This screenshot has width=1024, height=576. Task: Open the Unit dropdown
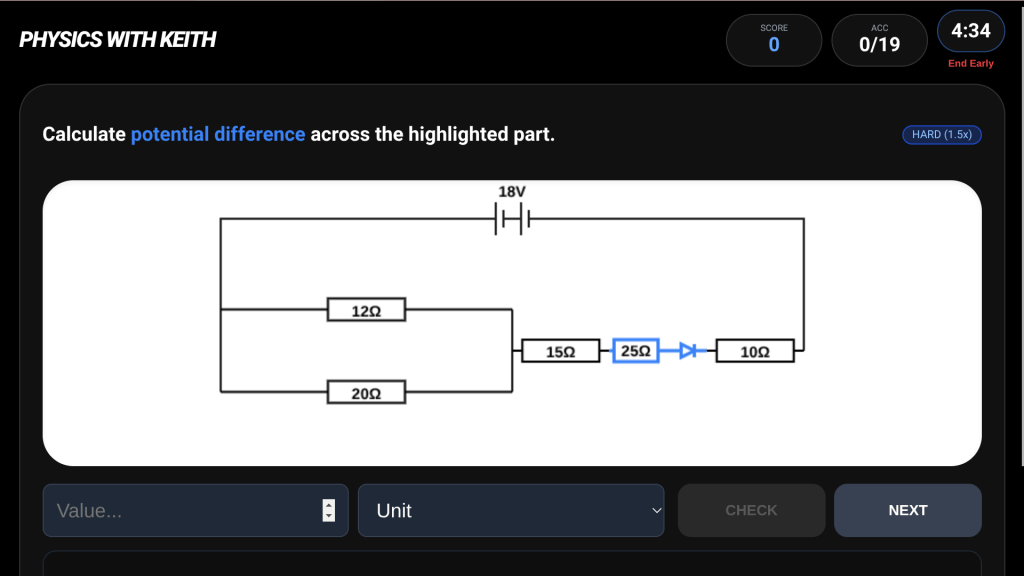[511, 511]
